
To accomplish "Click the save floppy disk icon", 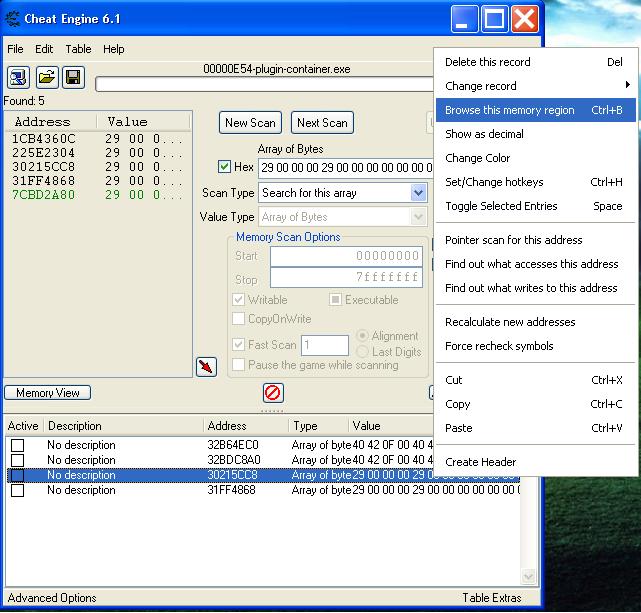I will pos(74,77).
